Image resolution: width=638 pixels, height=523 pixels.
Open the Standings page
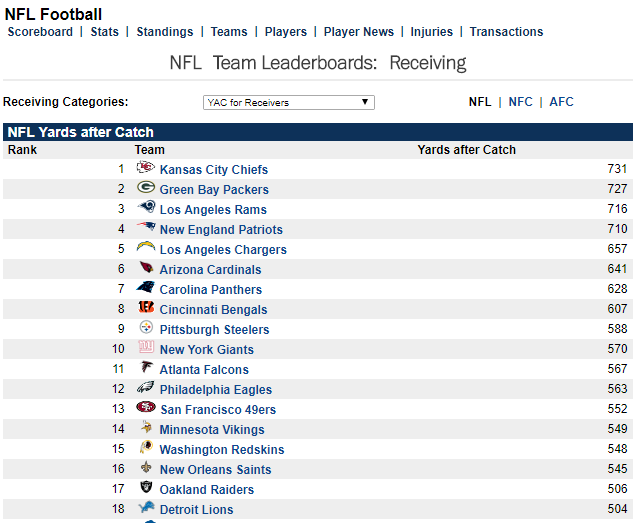tap(165, 32)
